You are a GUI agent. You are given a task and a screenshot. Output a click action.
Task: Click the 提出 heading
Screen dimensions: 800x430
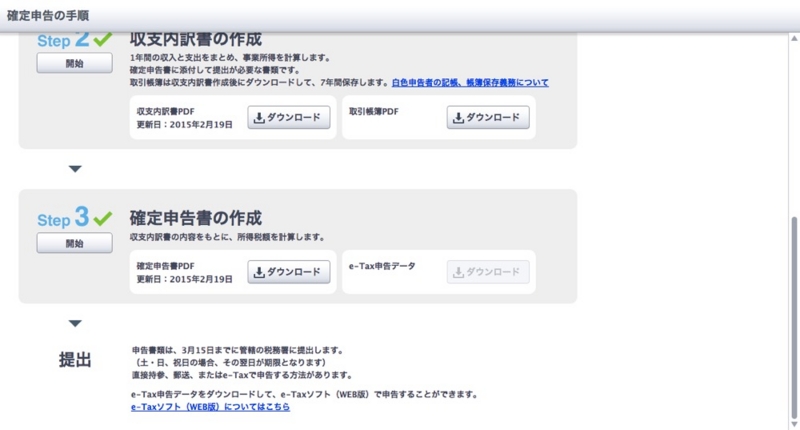click(74, 360)
